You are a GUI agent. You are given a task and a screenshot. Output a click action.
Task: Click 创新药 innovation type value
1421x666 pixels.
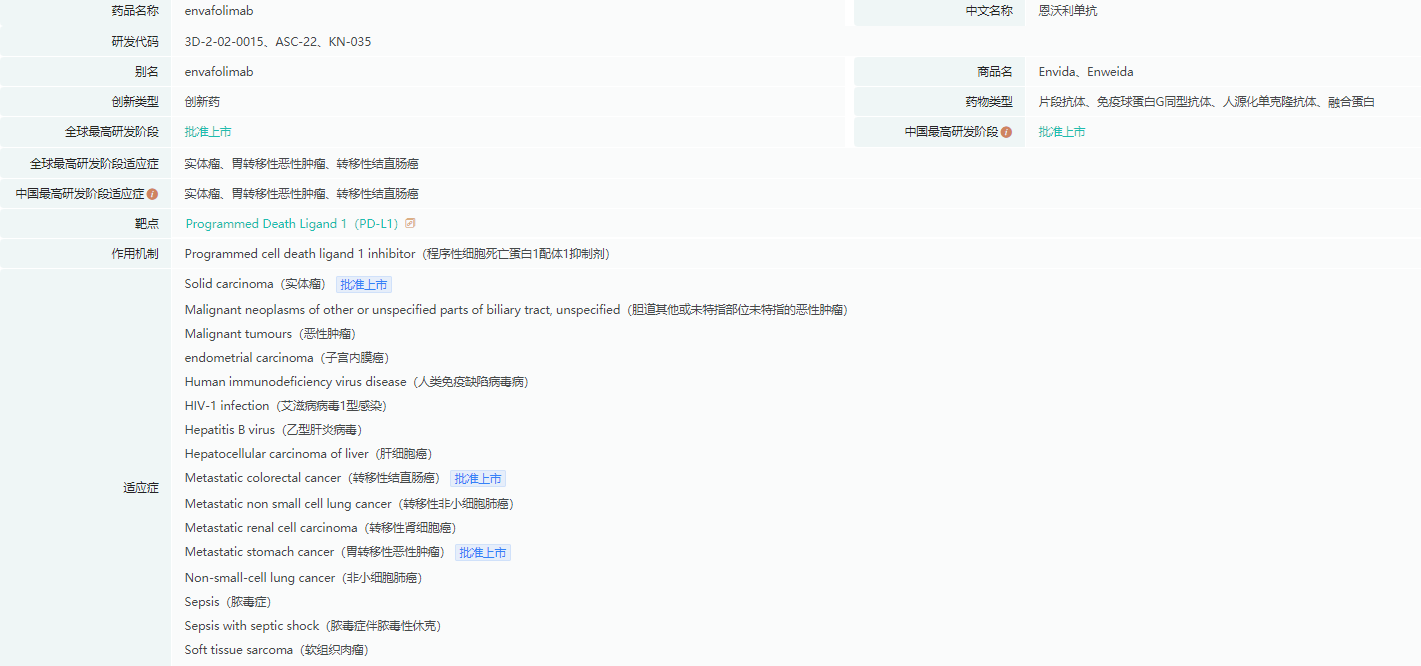[x=202, y=102]
